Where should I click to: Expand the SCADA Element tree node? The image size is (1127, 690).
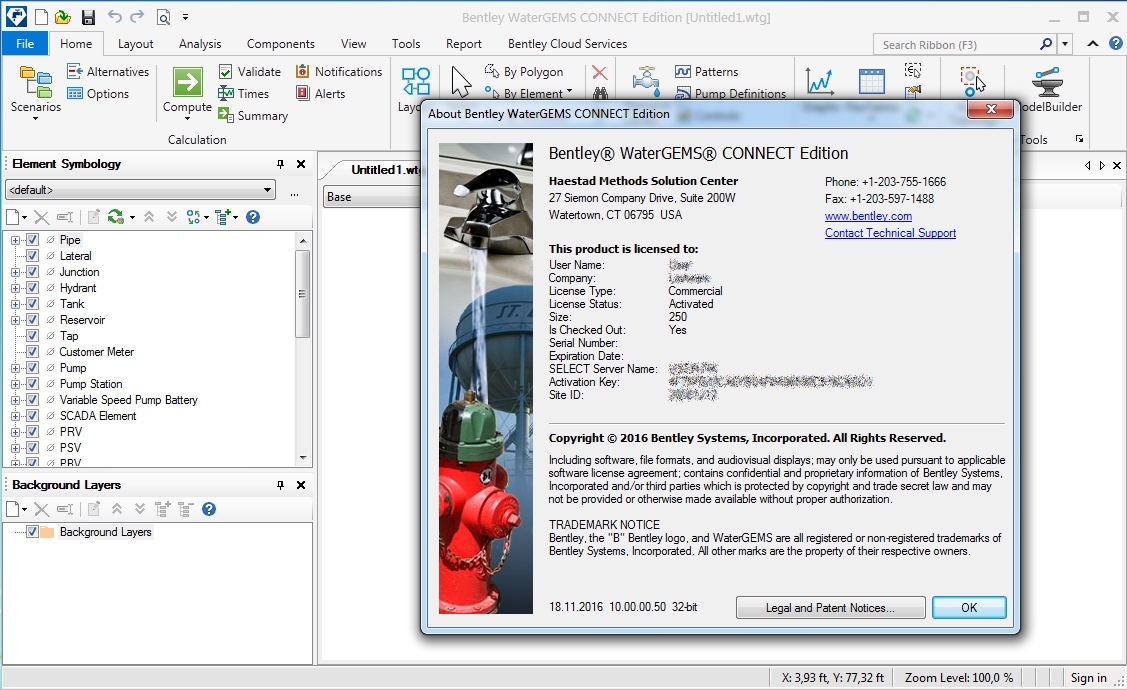15,415
